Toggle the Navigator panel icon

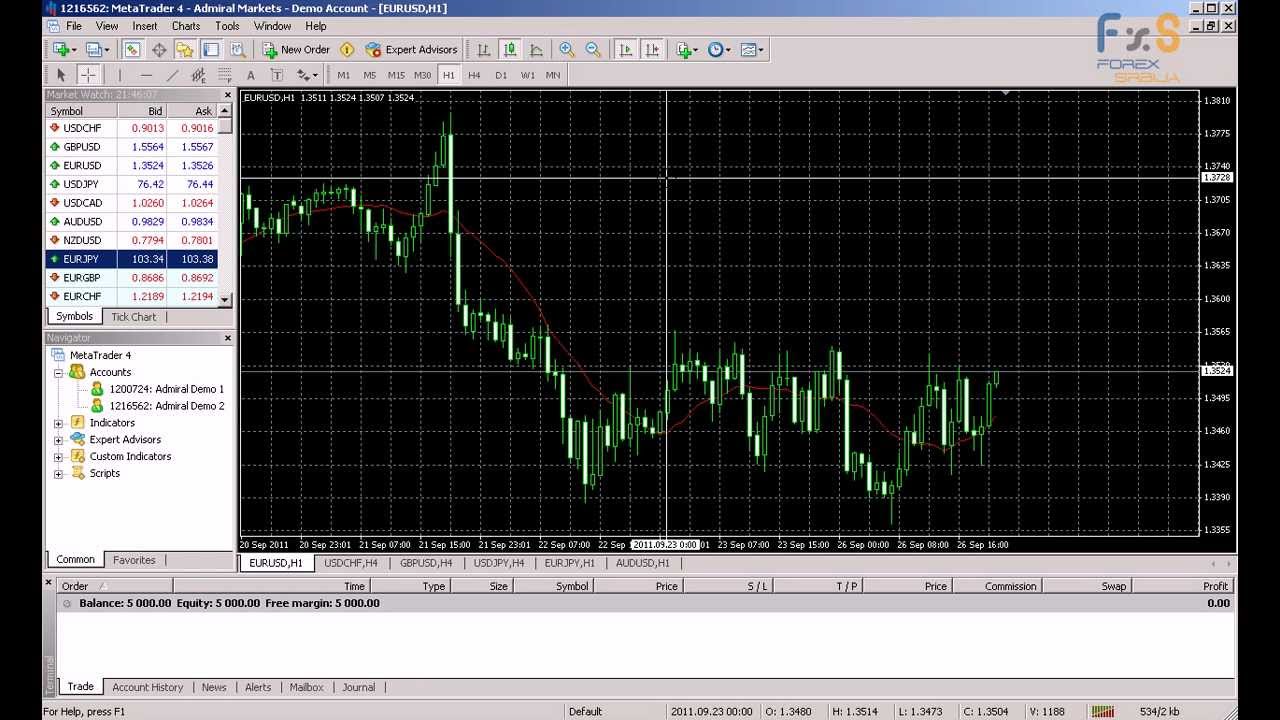(x=185, y=49)
